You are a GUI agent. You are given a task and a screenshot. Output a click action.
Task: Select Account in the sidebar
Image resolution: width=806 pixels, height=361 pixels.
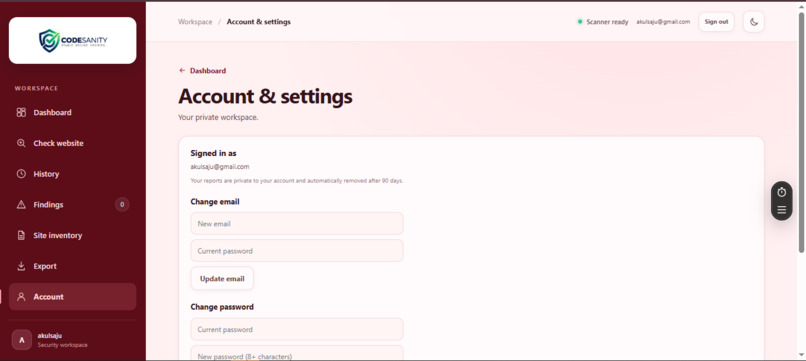click(x=72, y=297)
